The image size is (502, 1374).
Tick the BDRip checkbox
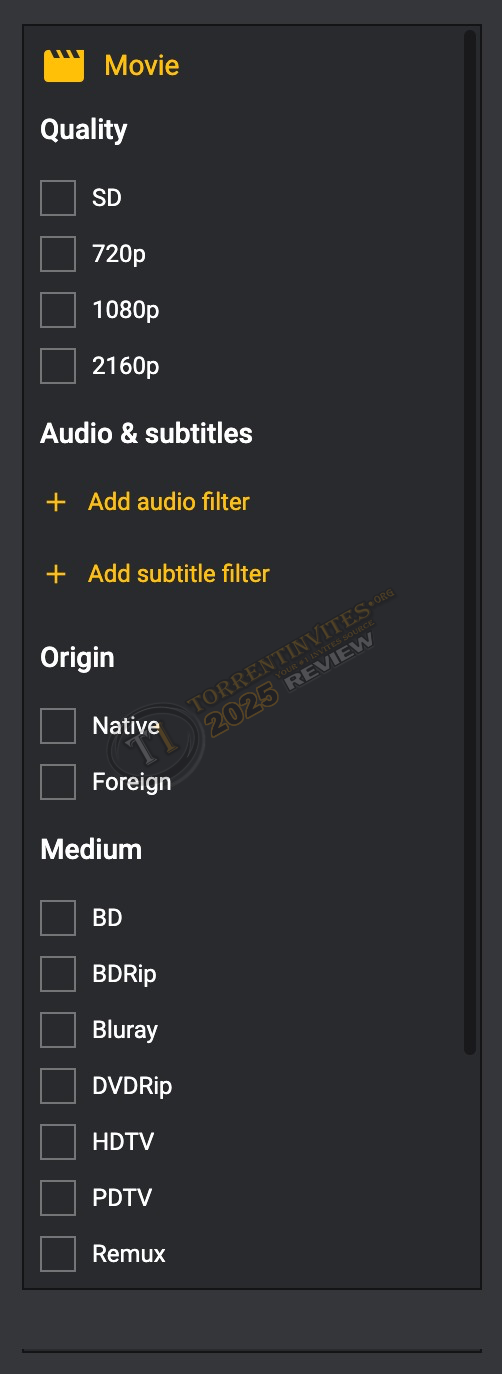(58, 974)
